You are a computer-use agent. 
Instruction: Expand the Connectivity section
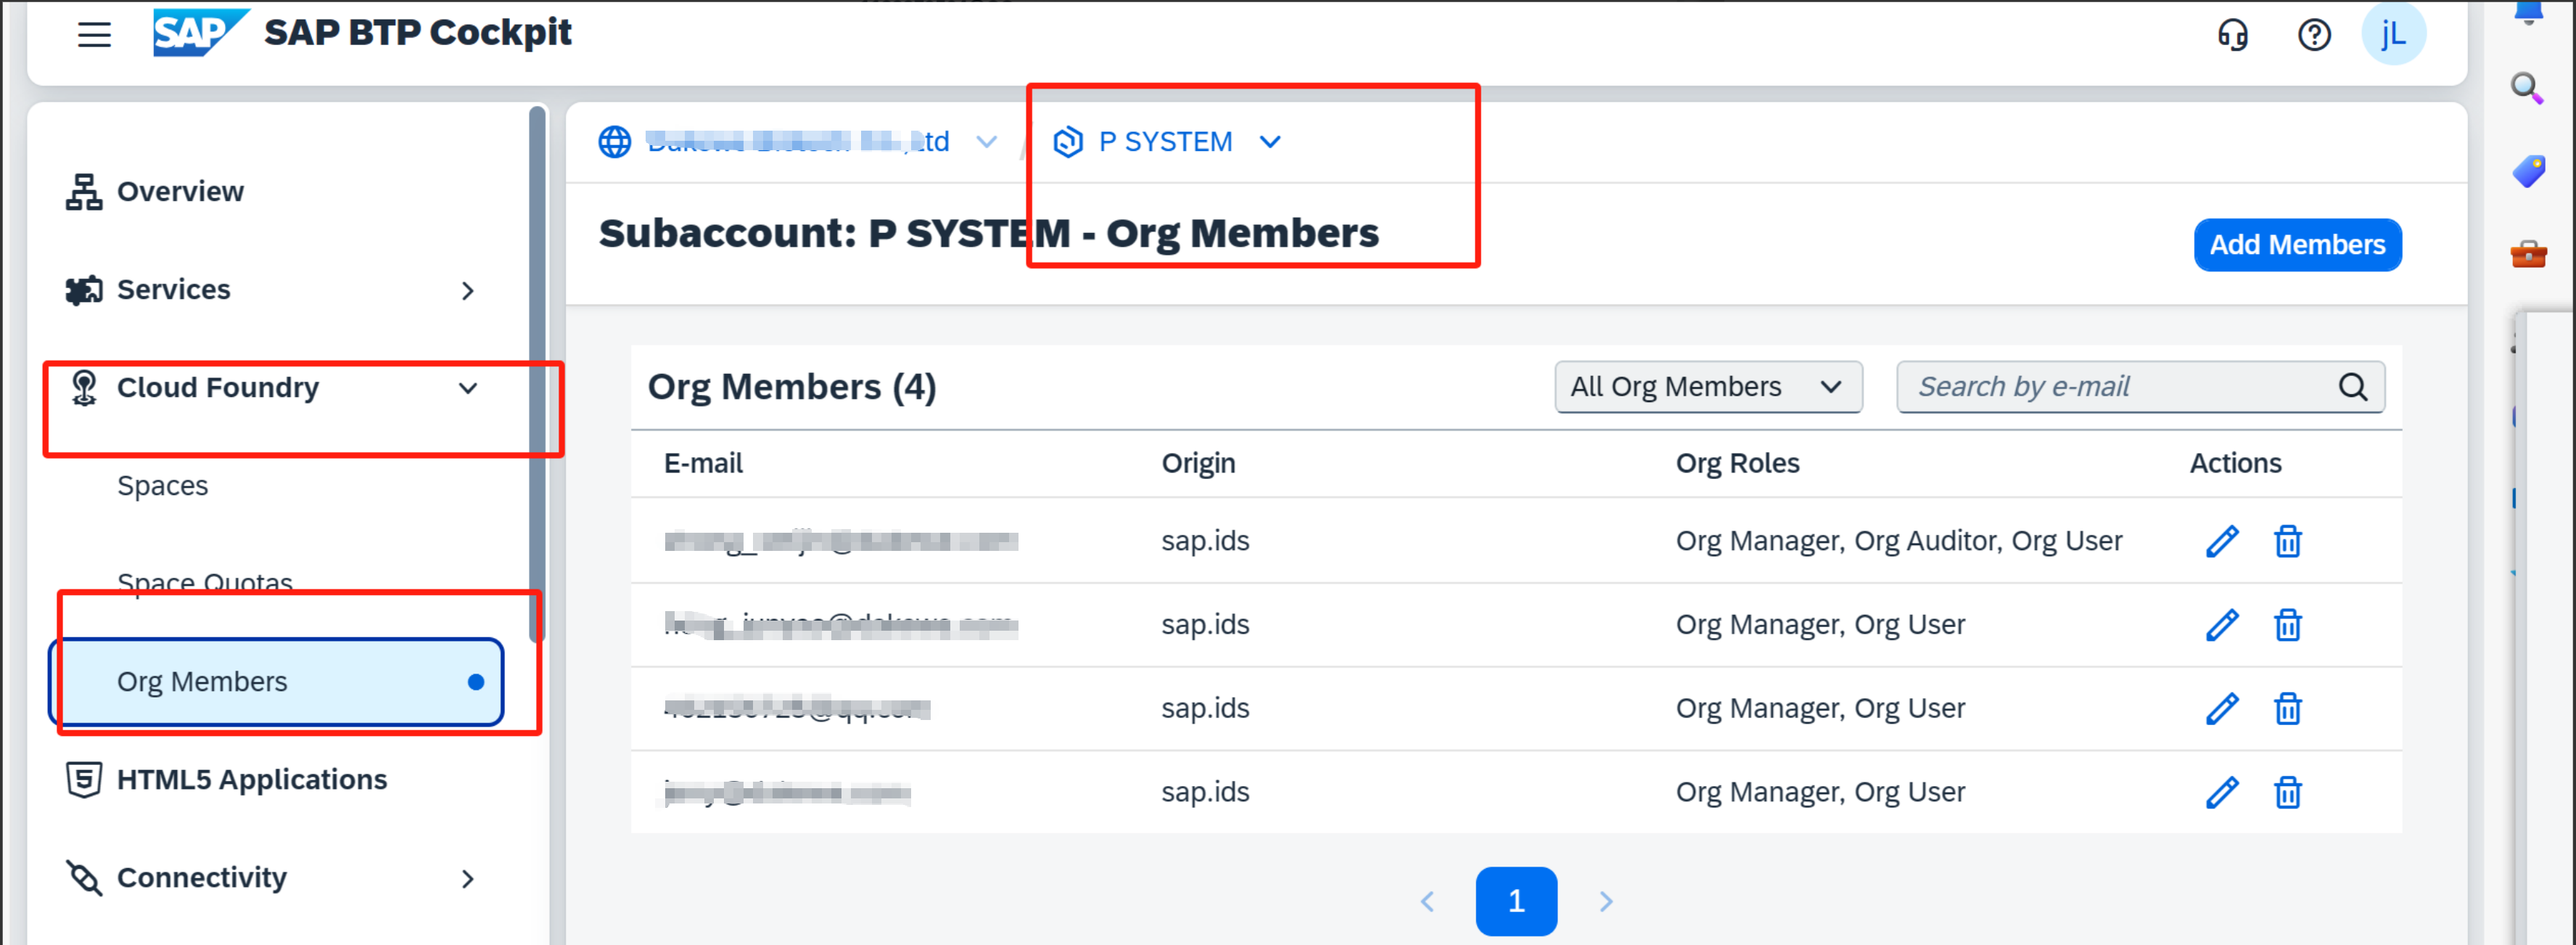[201, 878]
